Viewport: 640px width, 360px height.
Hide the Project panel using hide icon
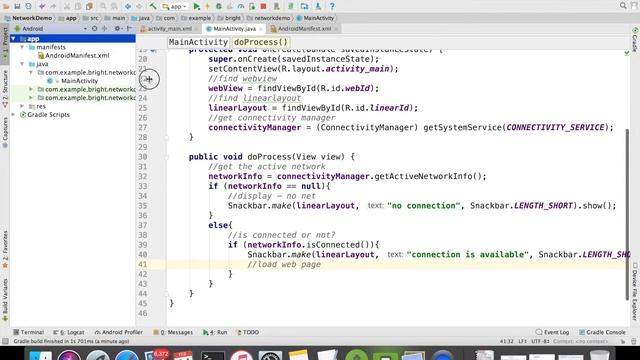pos(129,29)
